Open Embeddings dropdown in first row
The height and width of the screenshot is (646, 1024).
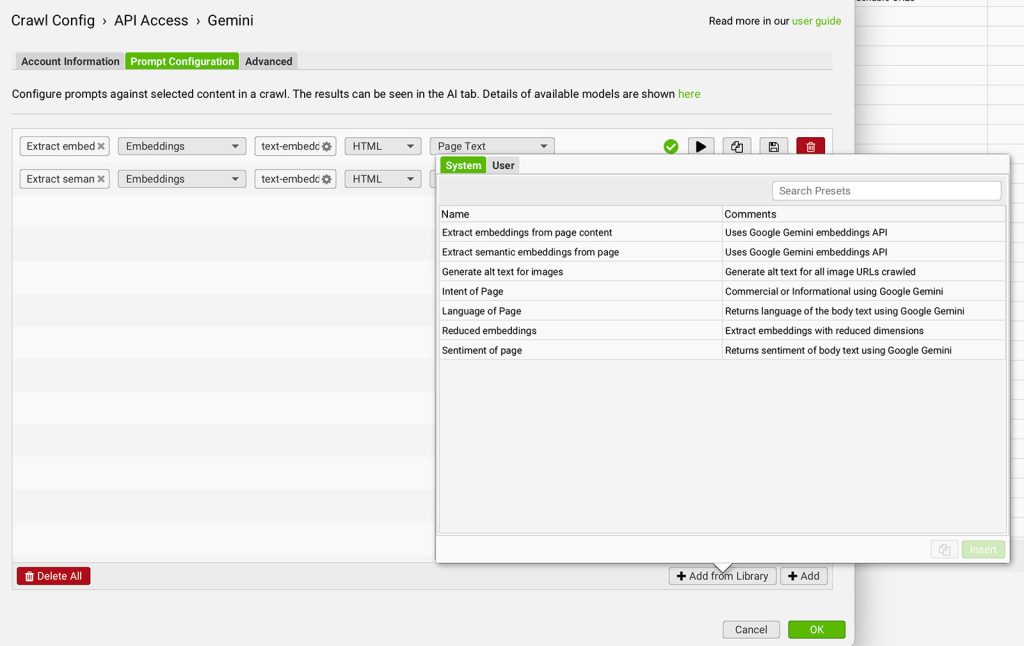182,146
